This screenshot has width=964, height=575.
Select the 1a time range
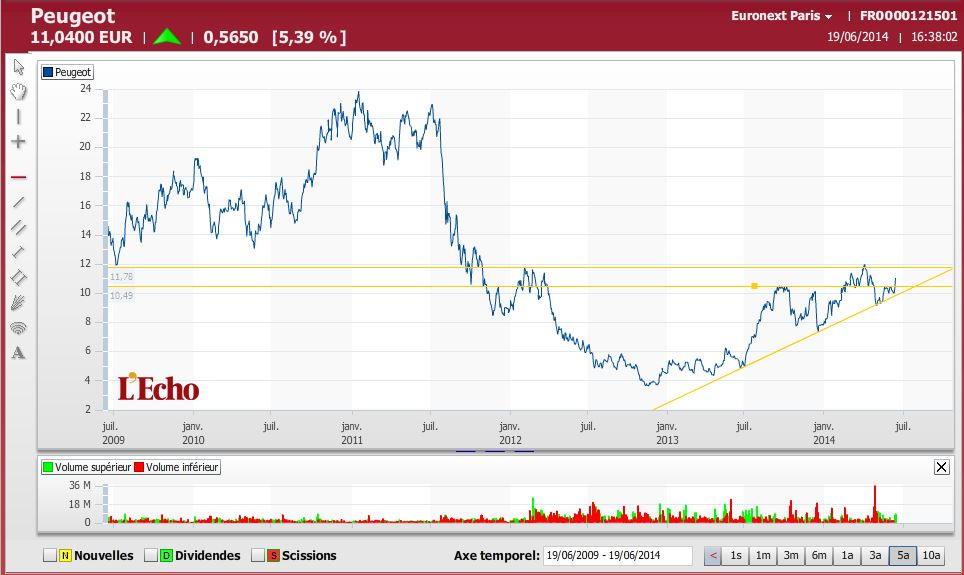click(847, 555)
